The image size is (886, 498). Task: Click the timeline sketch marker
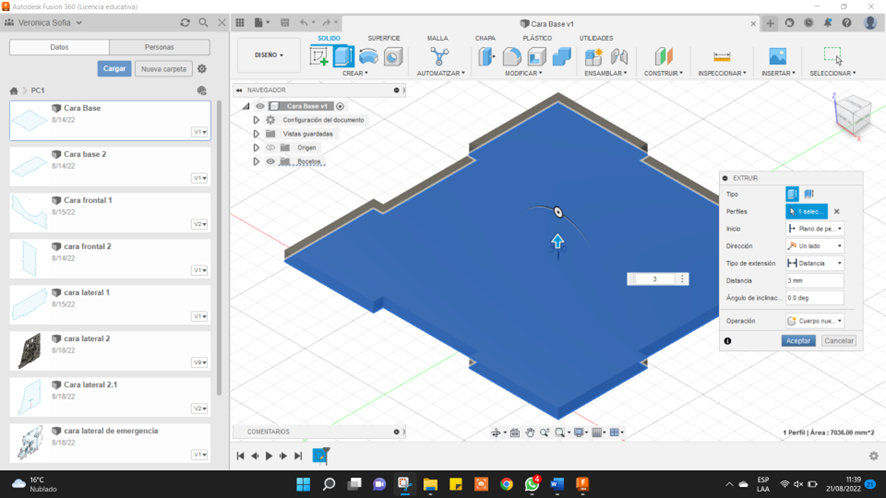click(320, 456)
